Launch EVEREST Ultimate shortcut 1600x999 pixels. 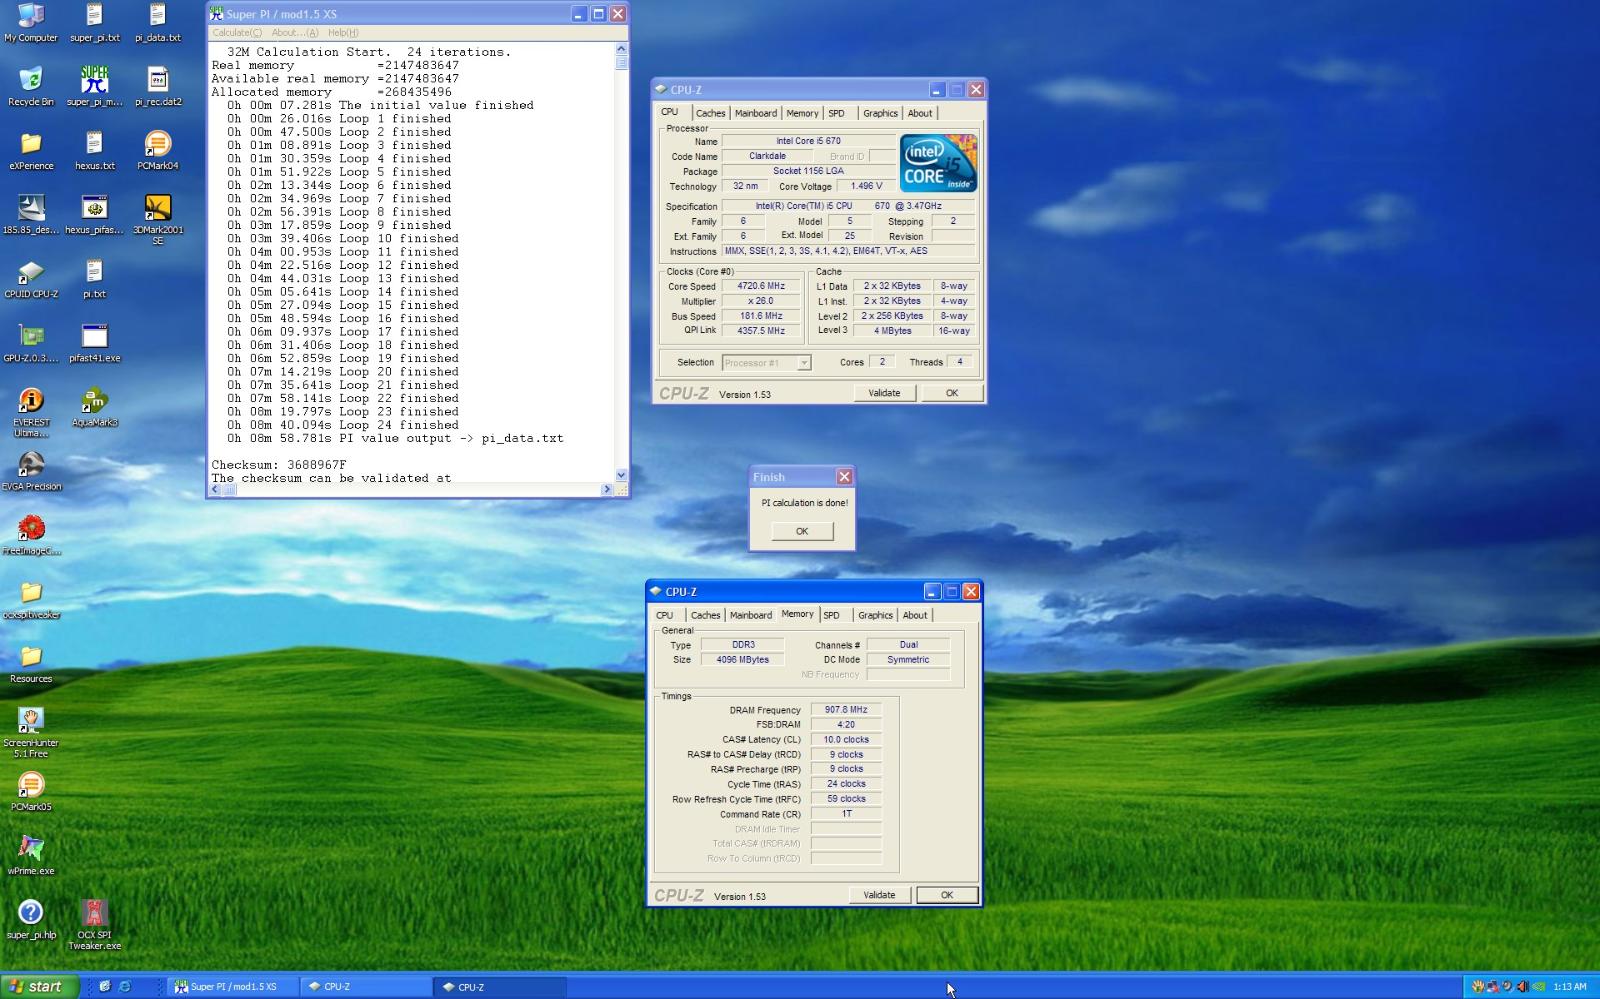[31, 412]
